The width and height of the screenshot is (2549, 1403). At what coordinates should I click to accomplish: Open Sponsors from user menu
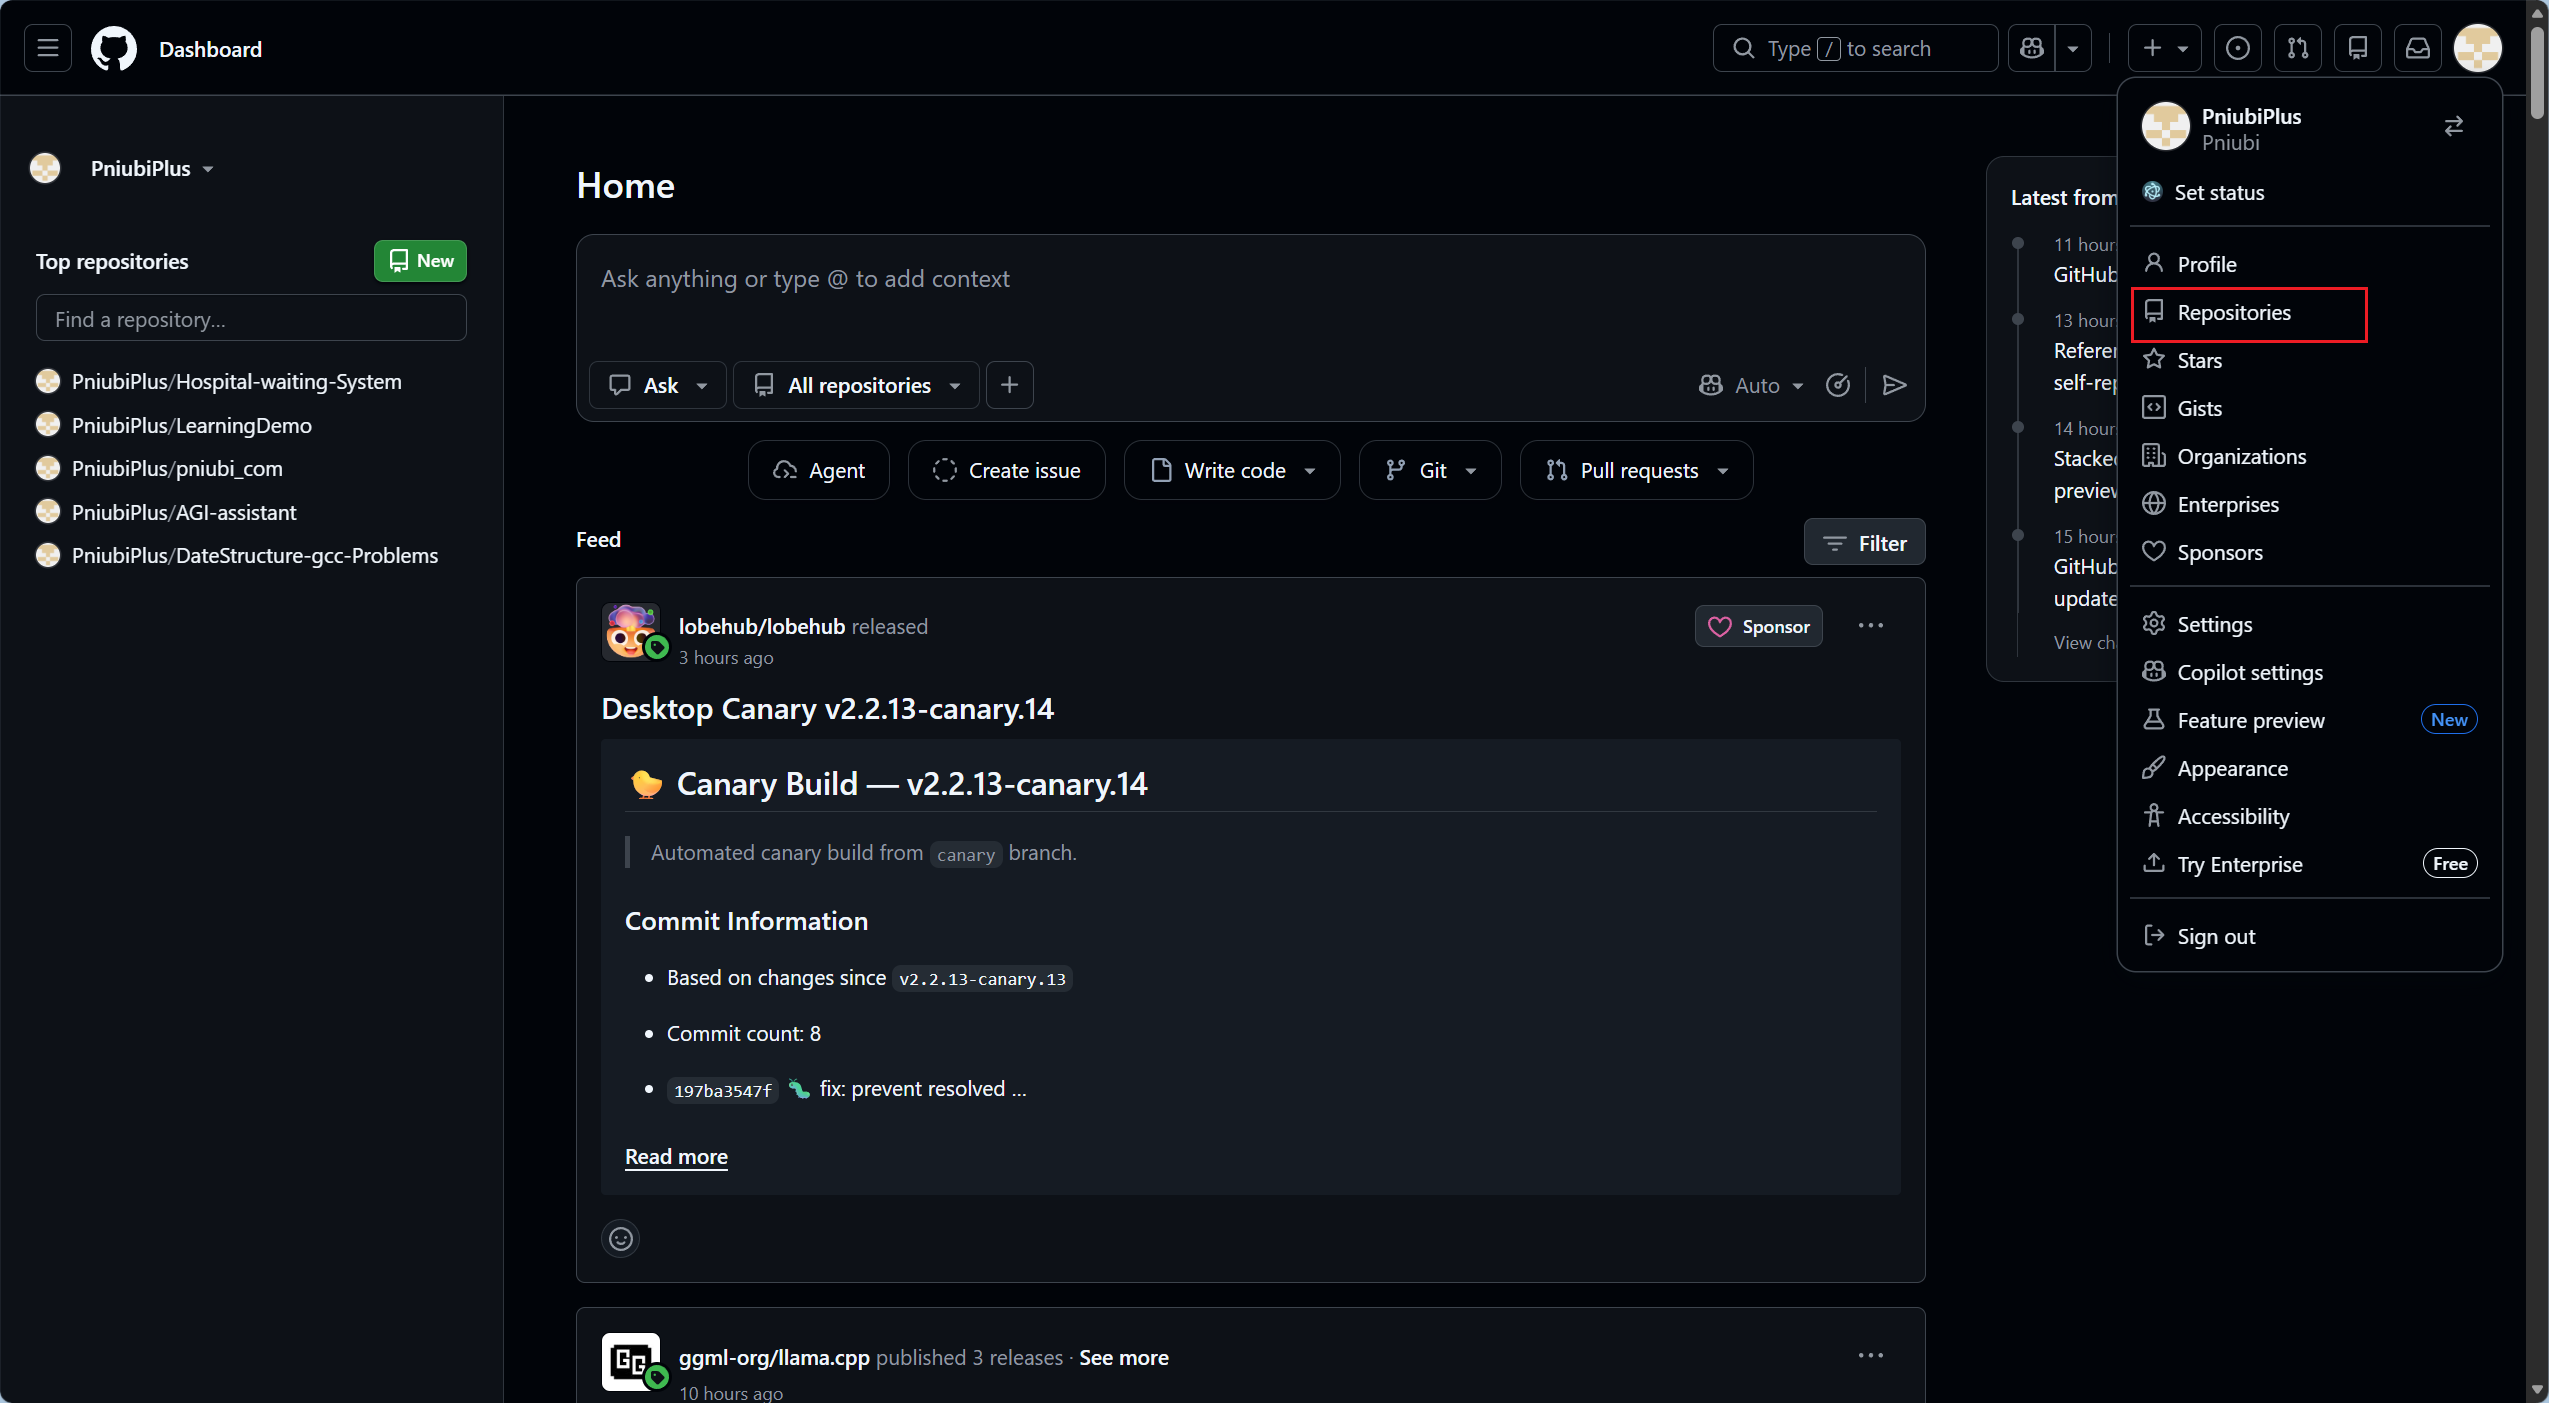2310,552
